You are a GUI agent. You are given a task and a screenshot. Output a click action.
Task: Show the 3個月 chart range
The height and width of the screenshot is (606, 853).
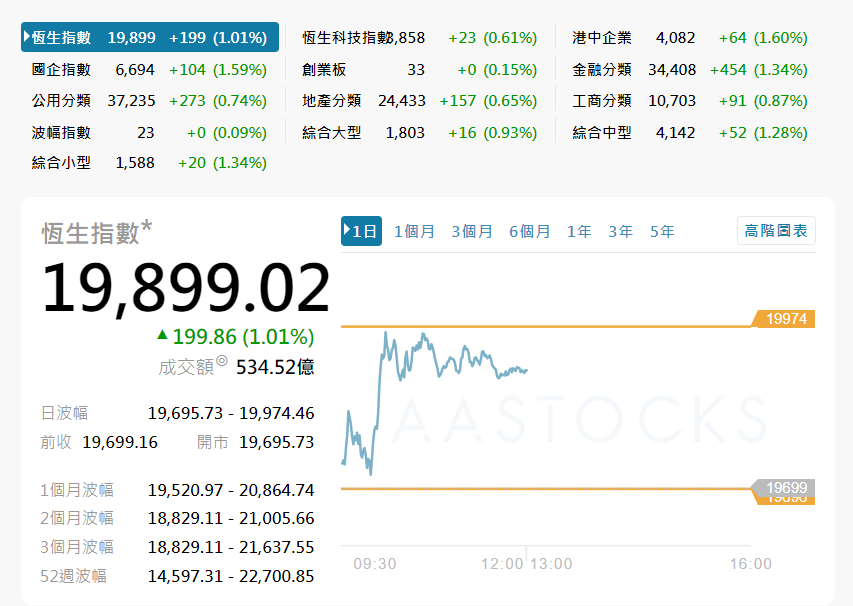click(472, 231)
